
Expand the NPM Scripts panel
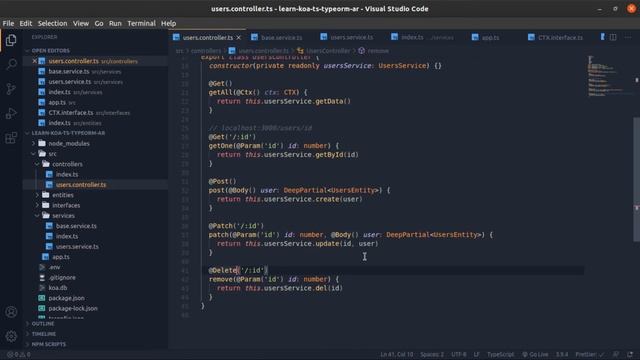click(x=48, y=344)
